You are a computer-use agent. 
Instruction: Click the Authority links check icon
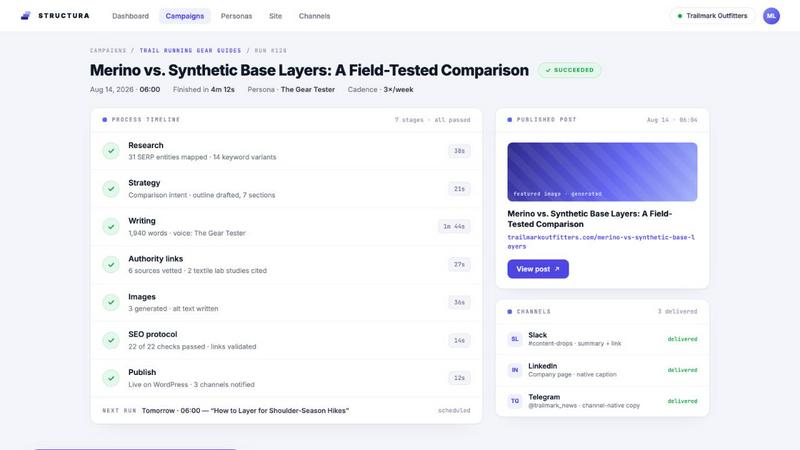pos(111,264)
